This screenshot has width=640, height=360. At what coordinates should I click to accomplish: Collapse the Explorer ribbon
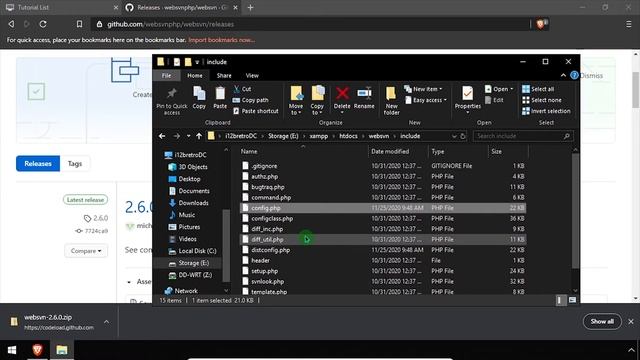[x=563, y=75]
